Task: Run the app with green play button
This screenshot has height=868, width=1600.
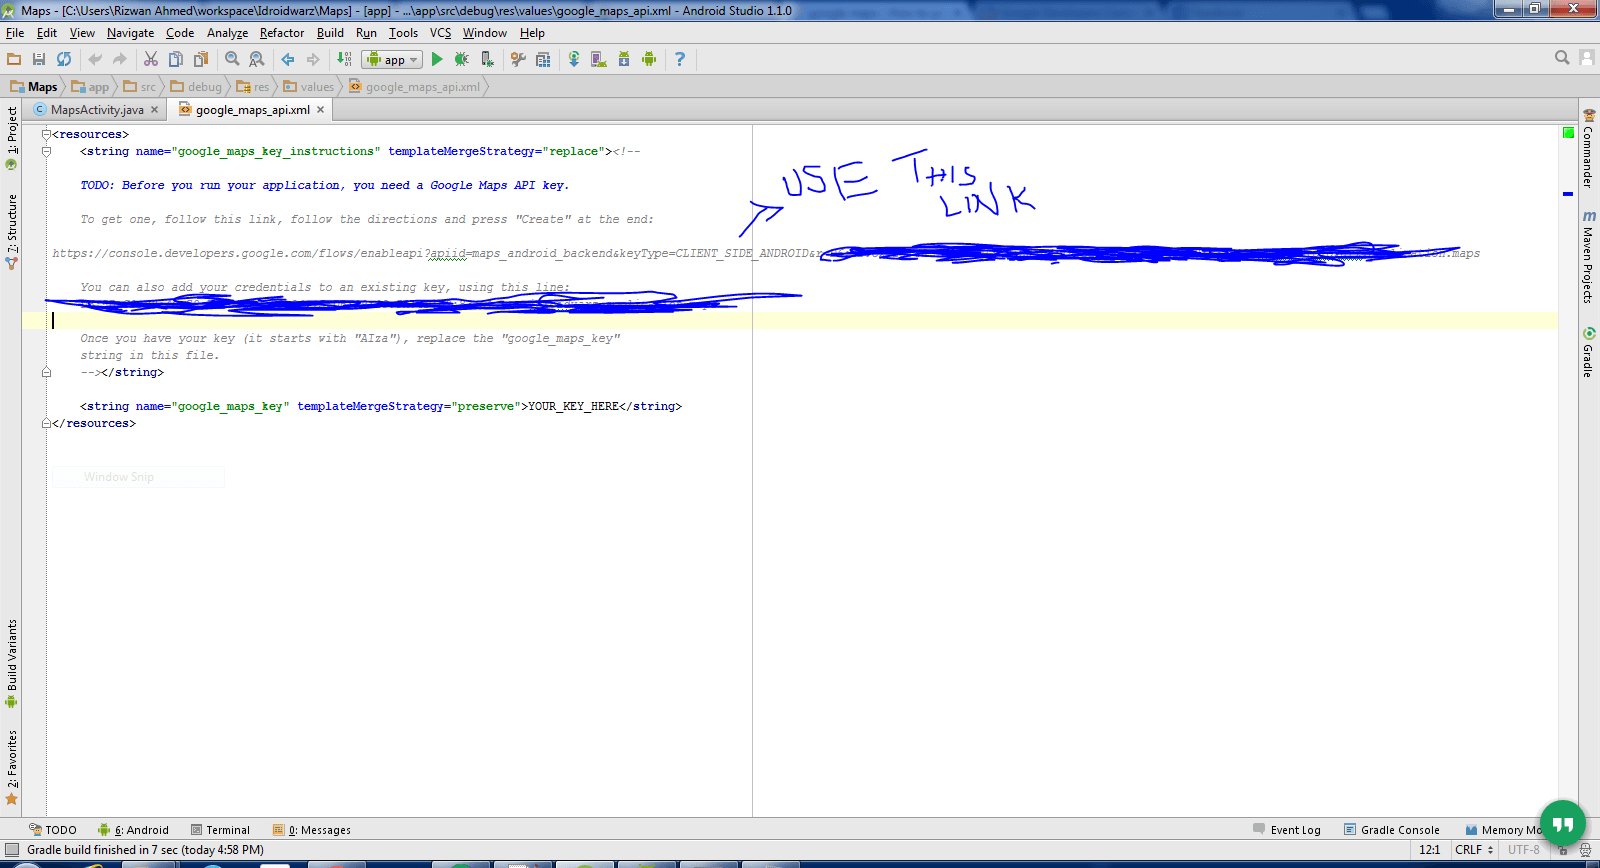Action: coord(437,59)
